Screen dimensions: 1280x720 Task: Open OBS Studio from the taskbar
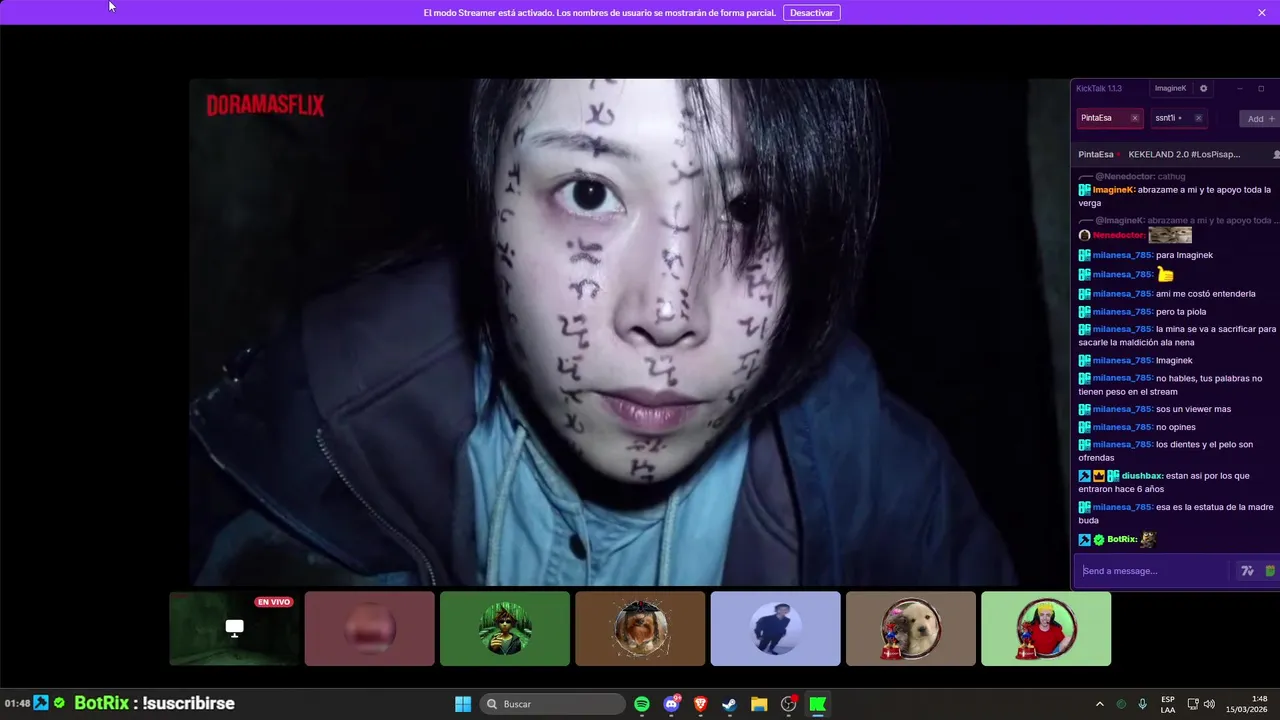(789, 704)
